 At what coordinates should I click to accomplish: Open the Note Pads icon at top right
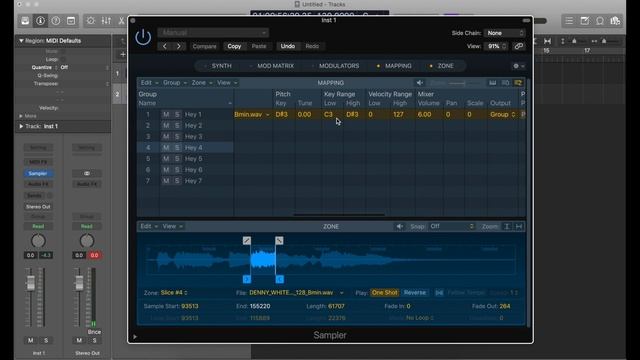click(584, 21)
